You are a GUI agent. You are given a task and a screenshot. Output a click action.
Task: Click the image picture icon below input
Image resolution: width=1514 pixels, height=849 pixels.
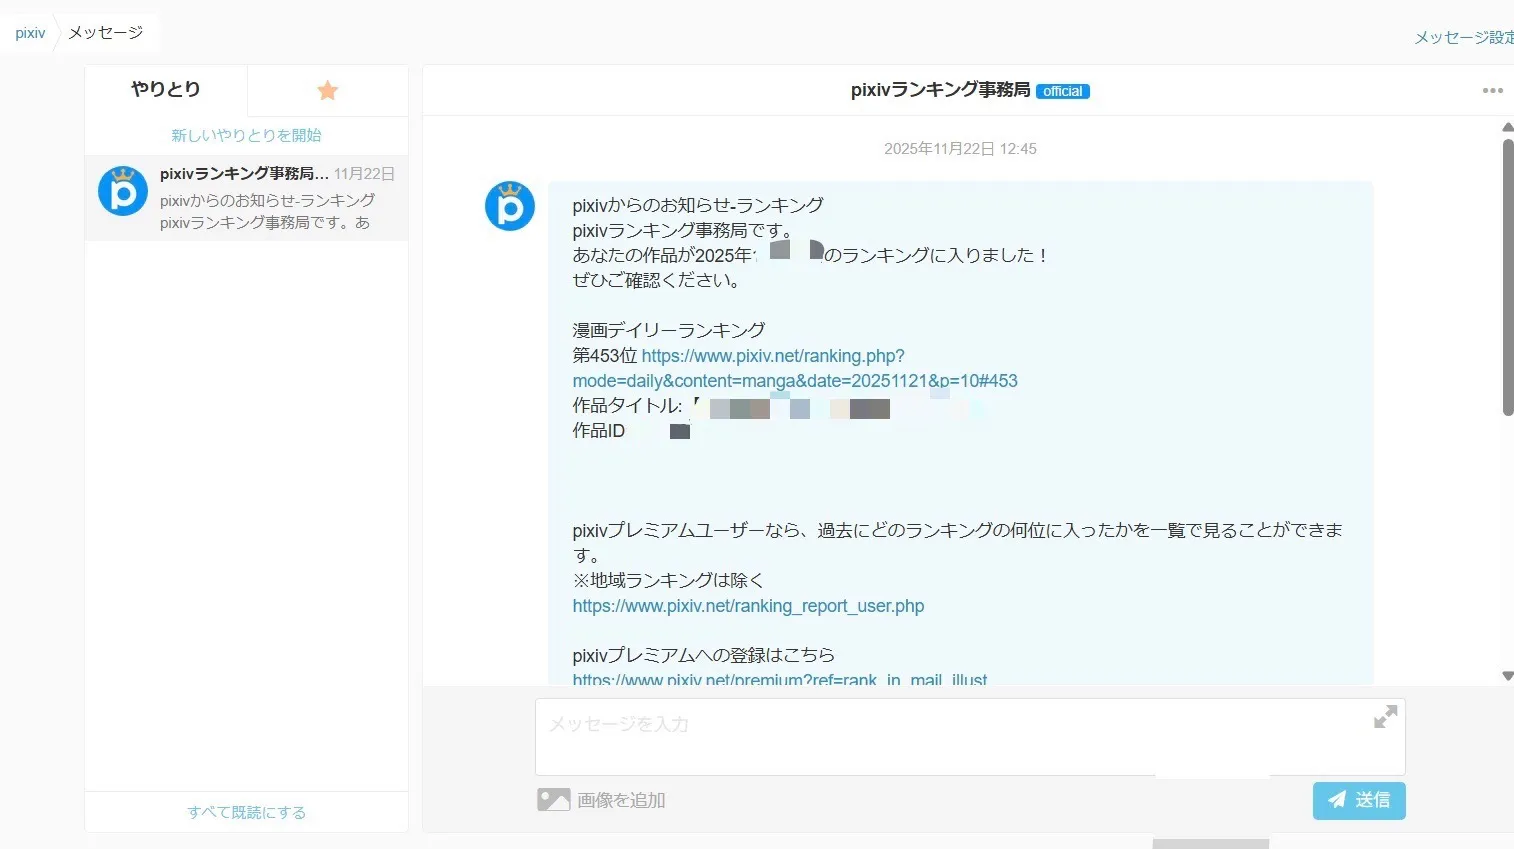click(553, 800)
